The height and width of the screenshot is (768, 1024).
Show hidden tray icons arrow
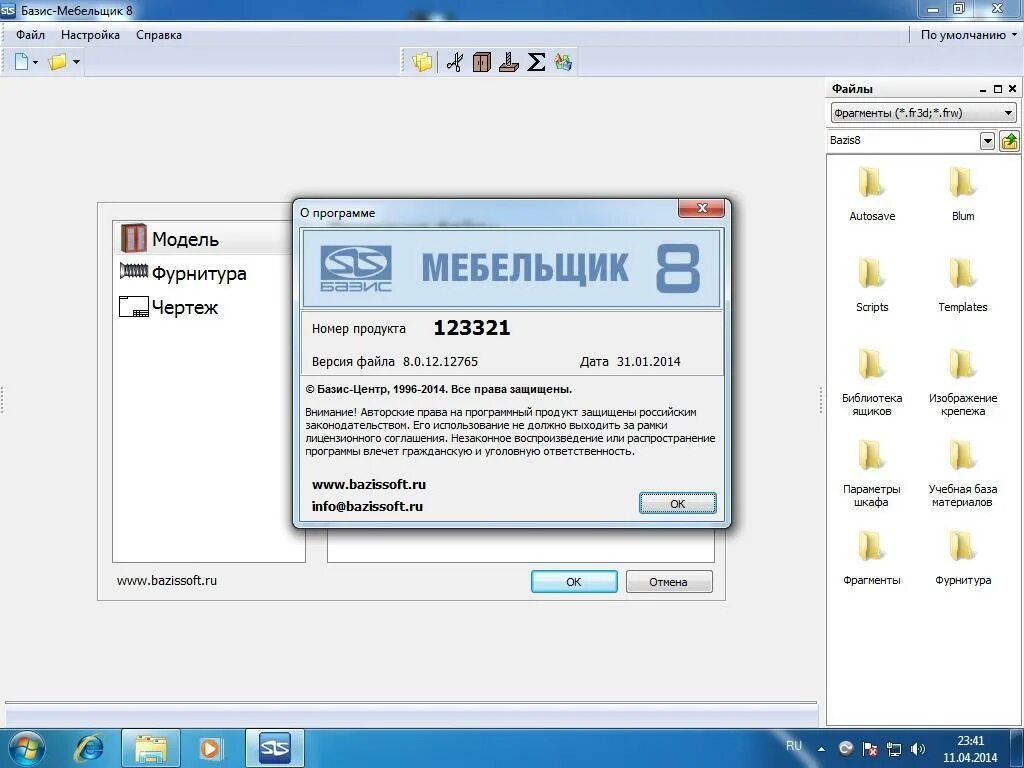(822, 749)
